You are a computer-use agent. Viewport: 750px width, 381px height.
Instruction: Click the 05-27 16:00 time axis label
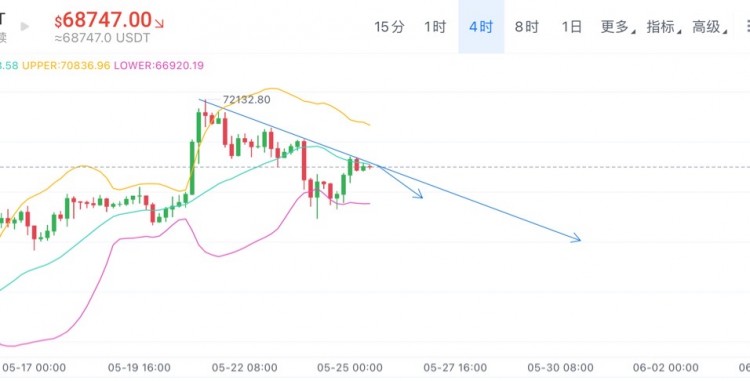455,368
